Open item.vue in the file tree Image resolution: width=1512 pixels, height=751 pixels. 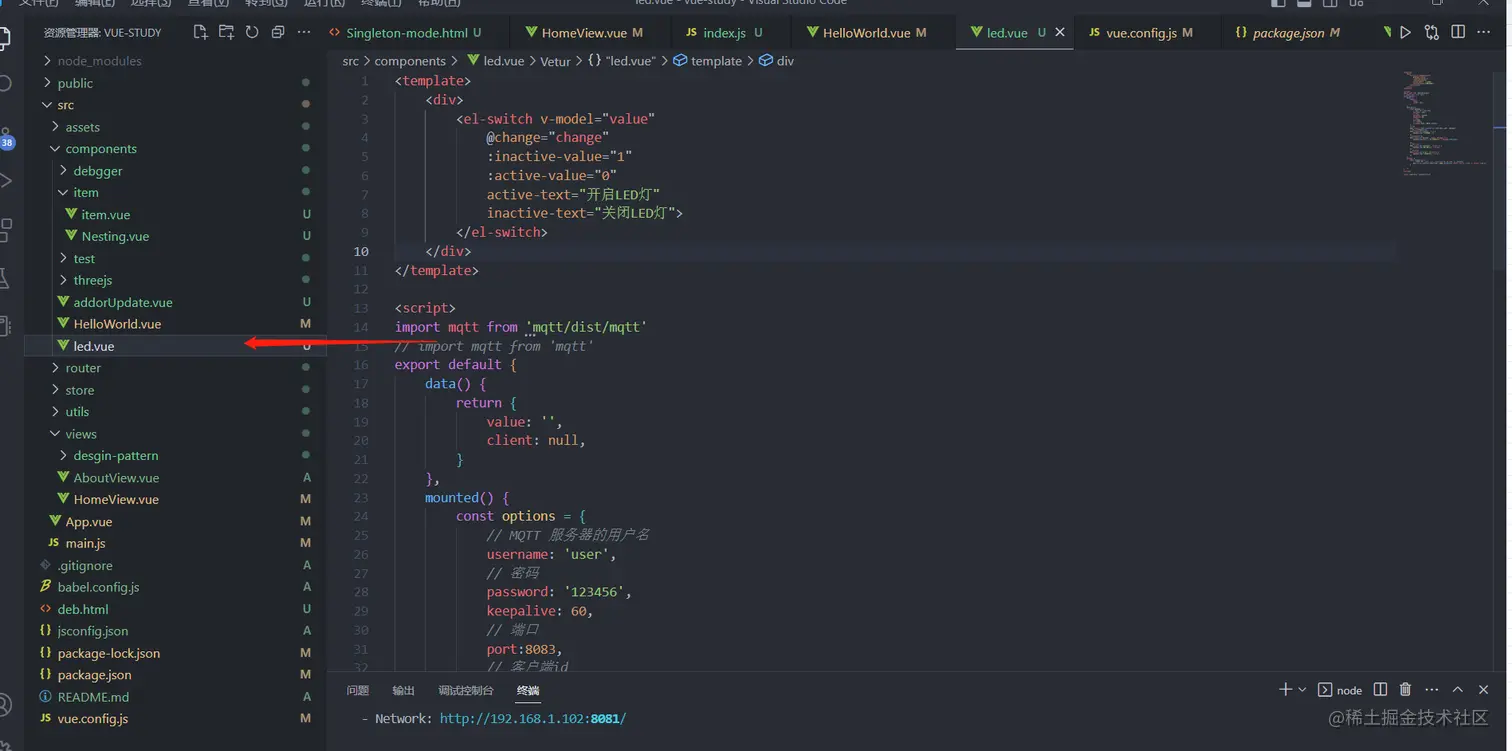[x=174, y=214]
